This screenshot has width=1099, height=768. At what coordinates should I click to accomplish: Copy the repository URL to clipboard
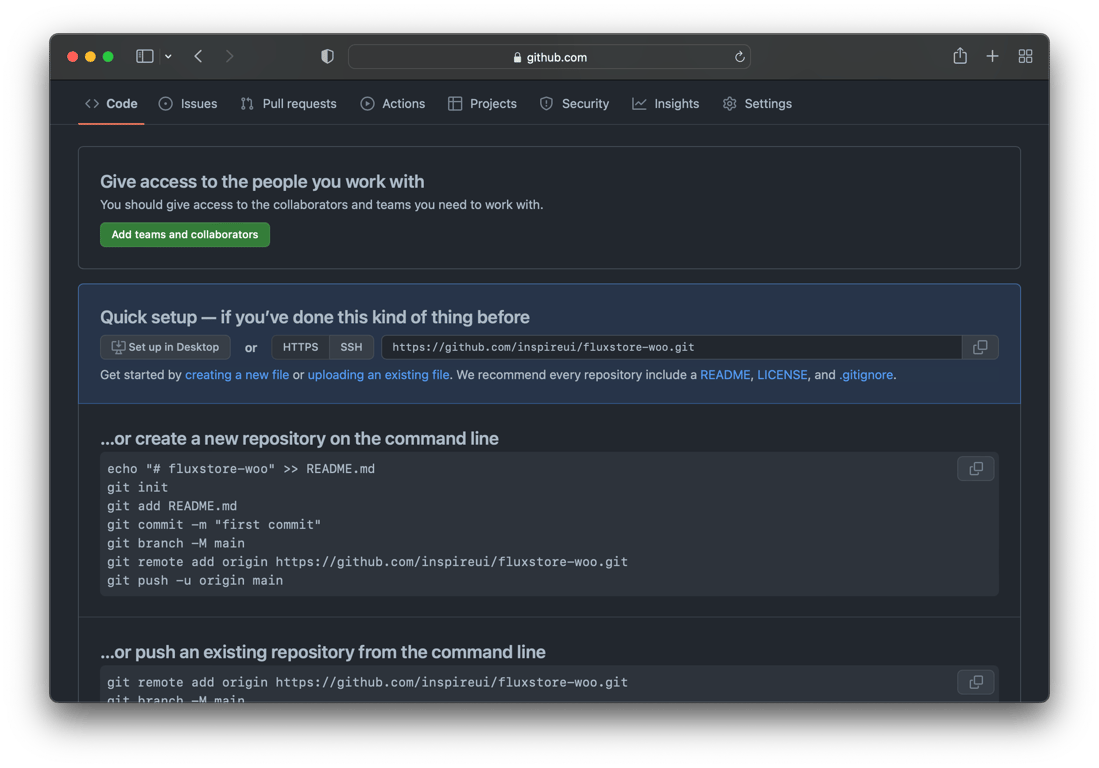coord(981,347)
